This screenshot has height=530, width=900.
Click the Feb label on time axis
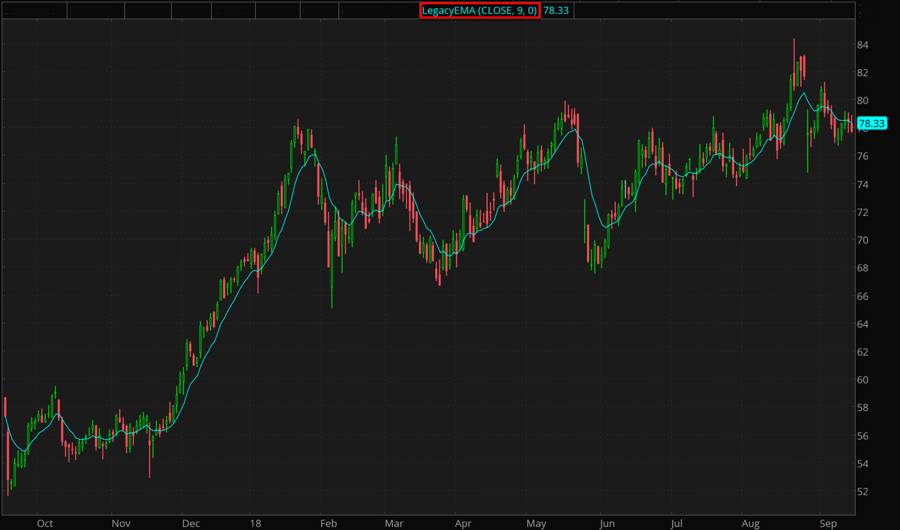(x=326, y=522)
